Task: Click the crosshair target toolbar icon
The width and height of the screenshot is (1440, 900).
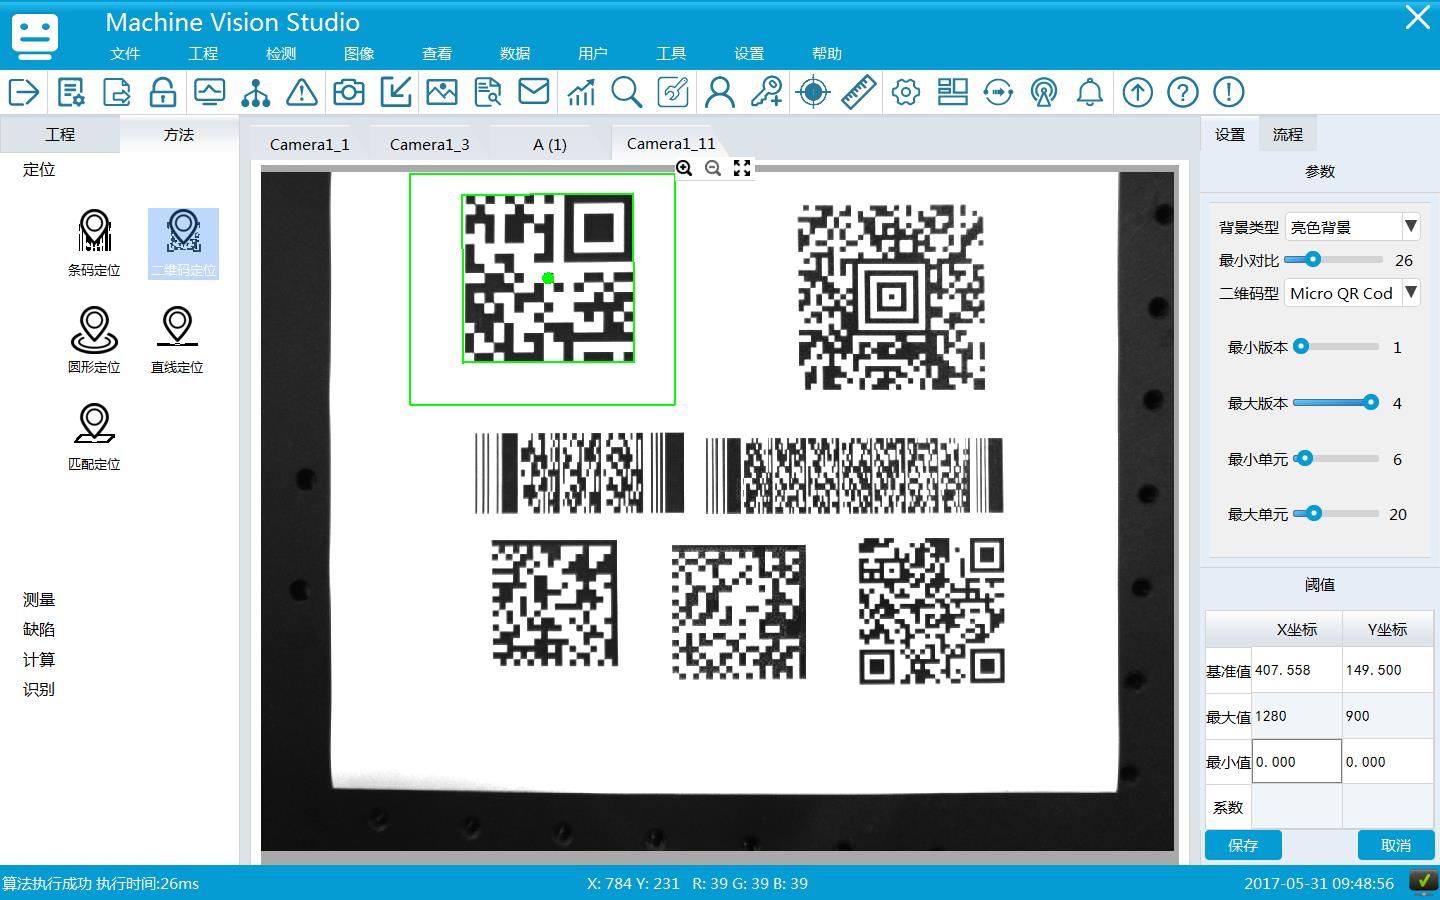Action: 813,92
